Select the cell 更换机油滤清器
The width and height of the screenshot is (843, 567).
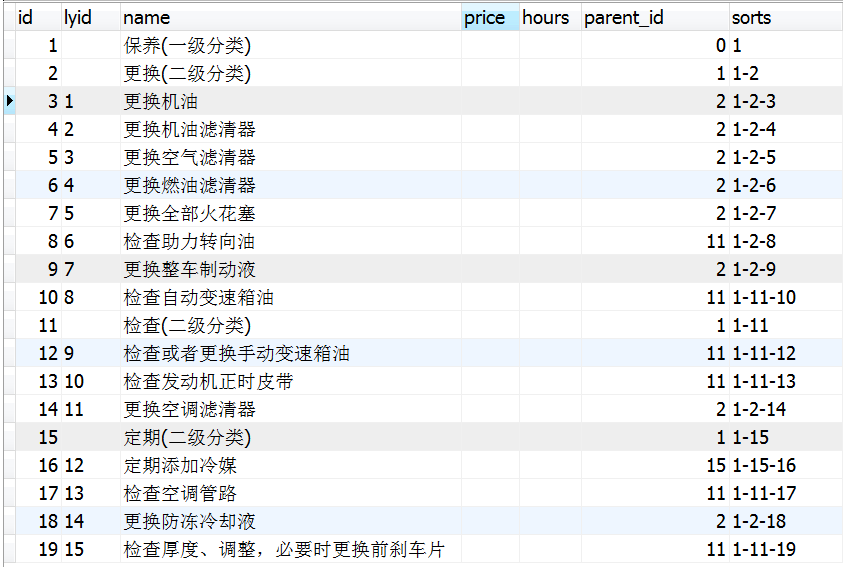(x=290, y=129)
